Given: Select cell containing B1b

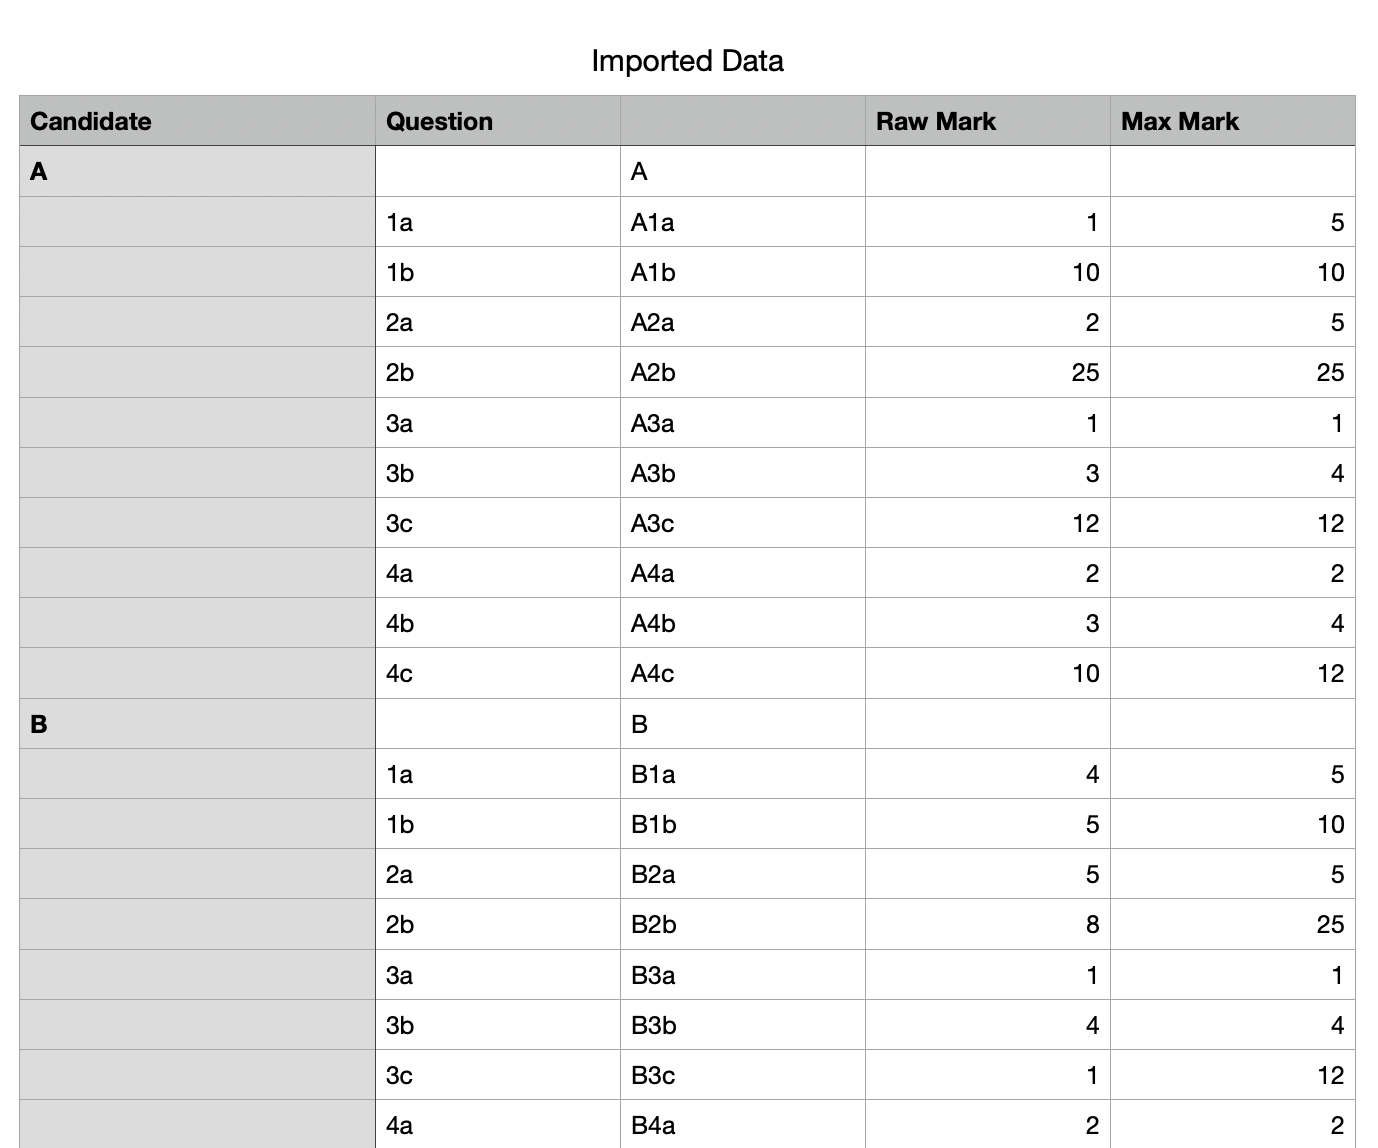Looking at the screenshot, I should pyautogui.click(x=742, y=825).
